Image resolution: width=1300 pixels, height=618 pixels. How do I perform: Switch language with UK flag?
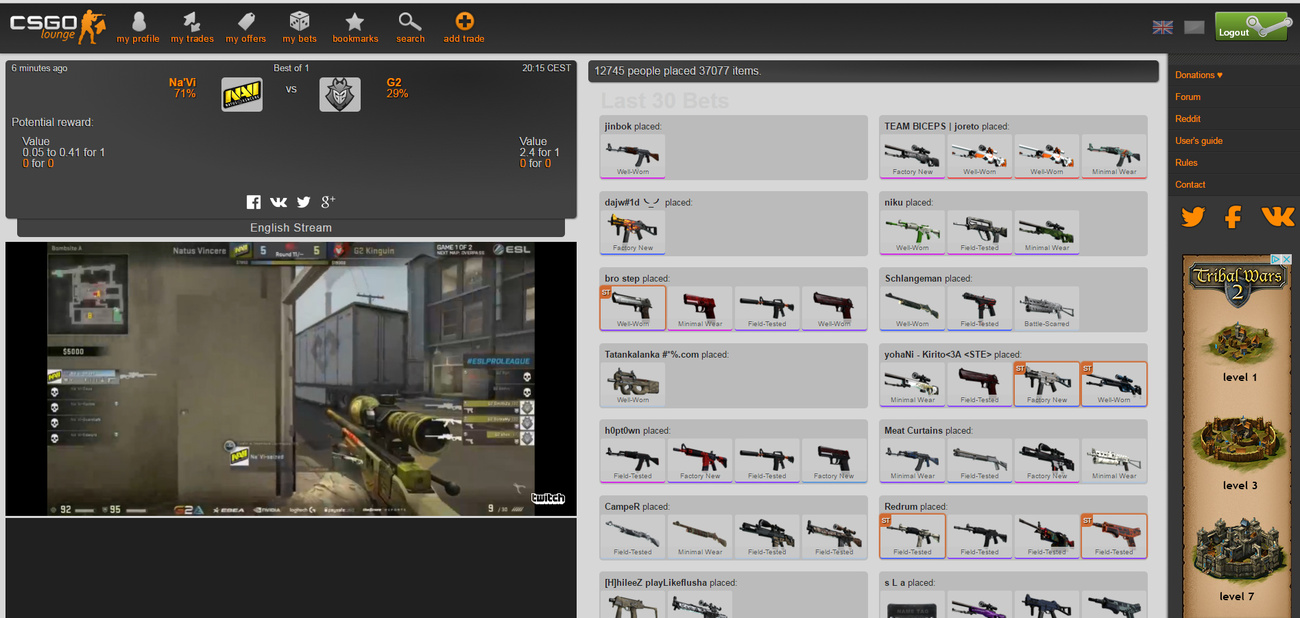[1162, 27]
